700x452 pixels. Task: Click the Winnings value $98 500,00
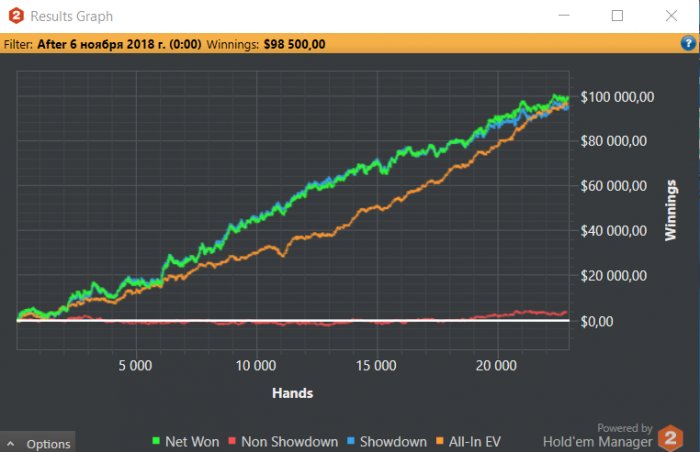(294, 44)
